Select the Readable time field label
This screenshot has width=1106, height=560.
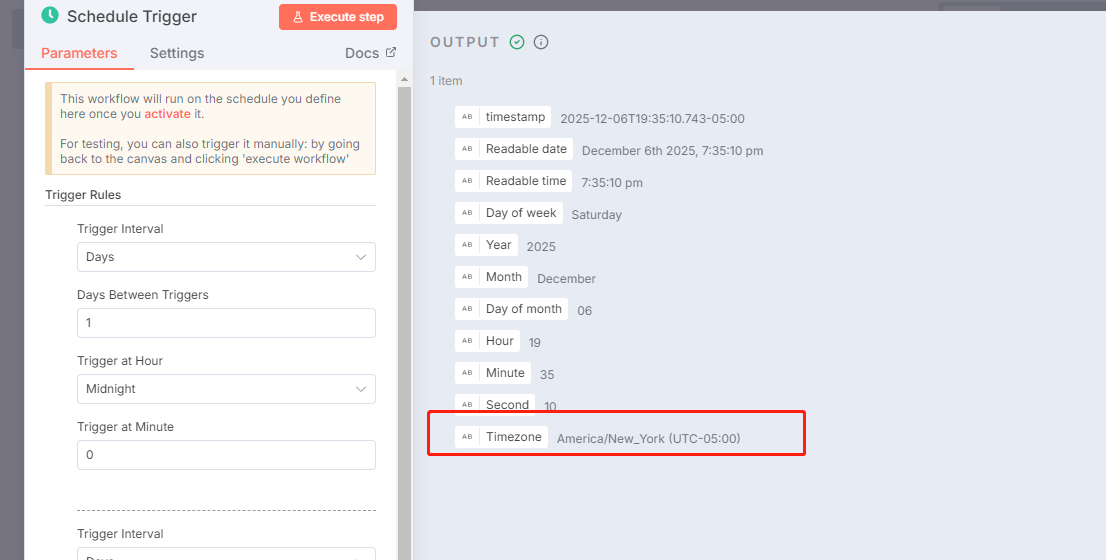point(525,181)
